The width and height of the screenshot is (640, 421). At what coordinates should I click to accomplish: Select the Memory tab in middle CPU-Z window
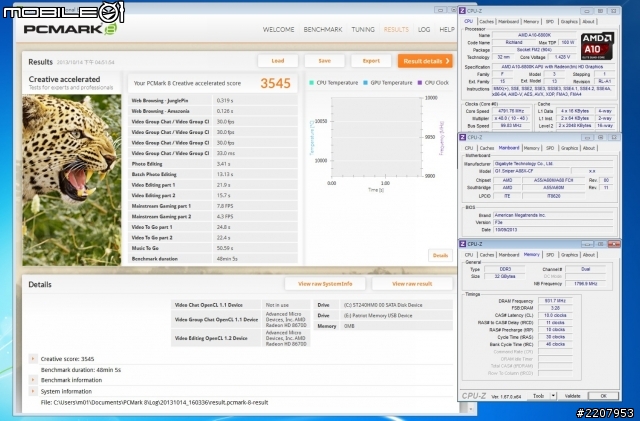tap(531, 148)
